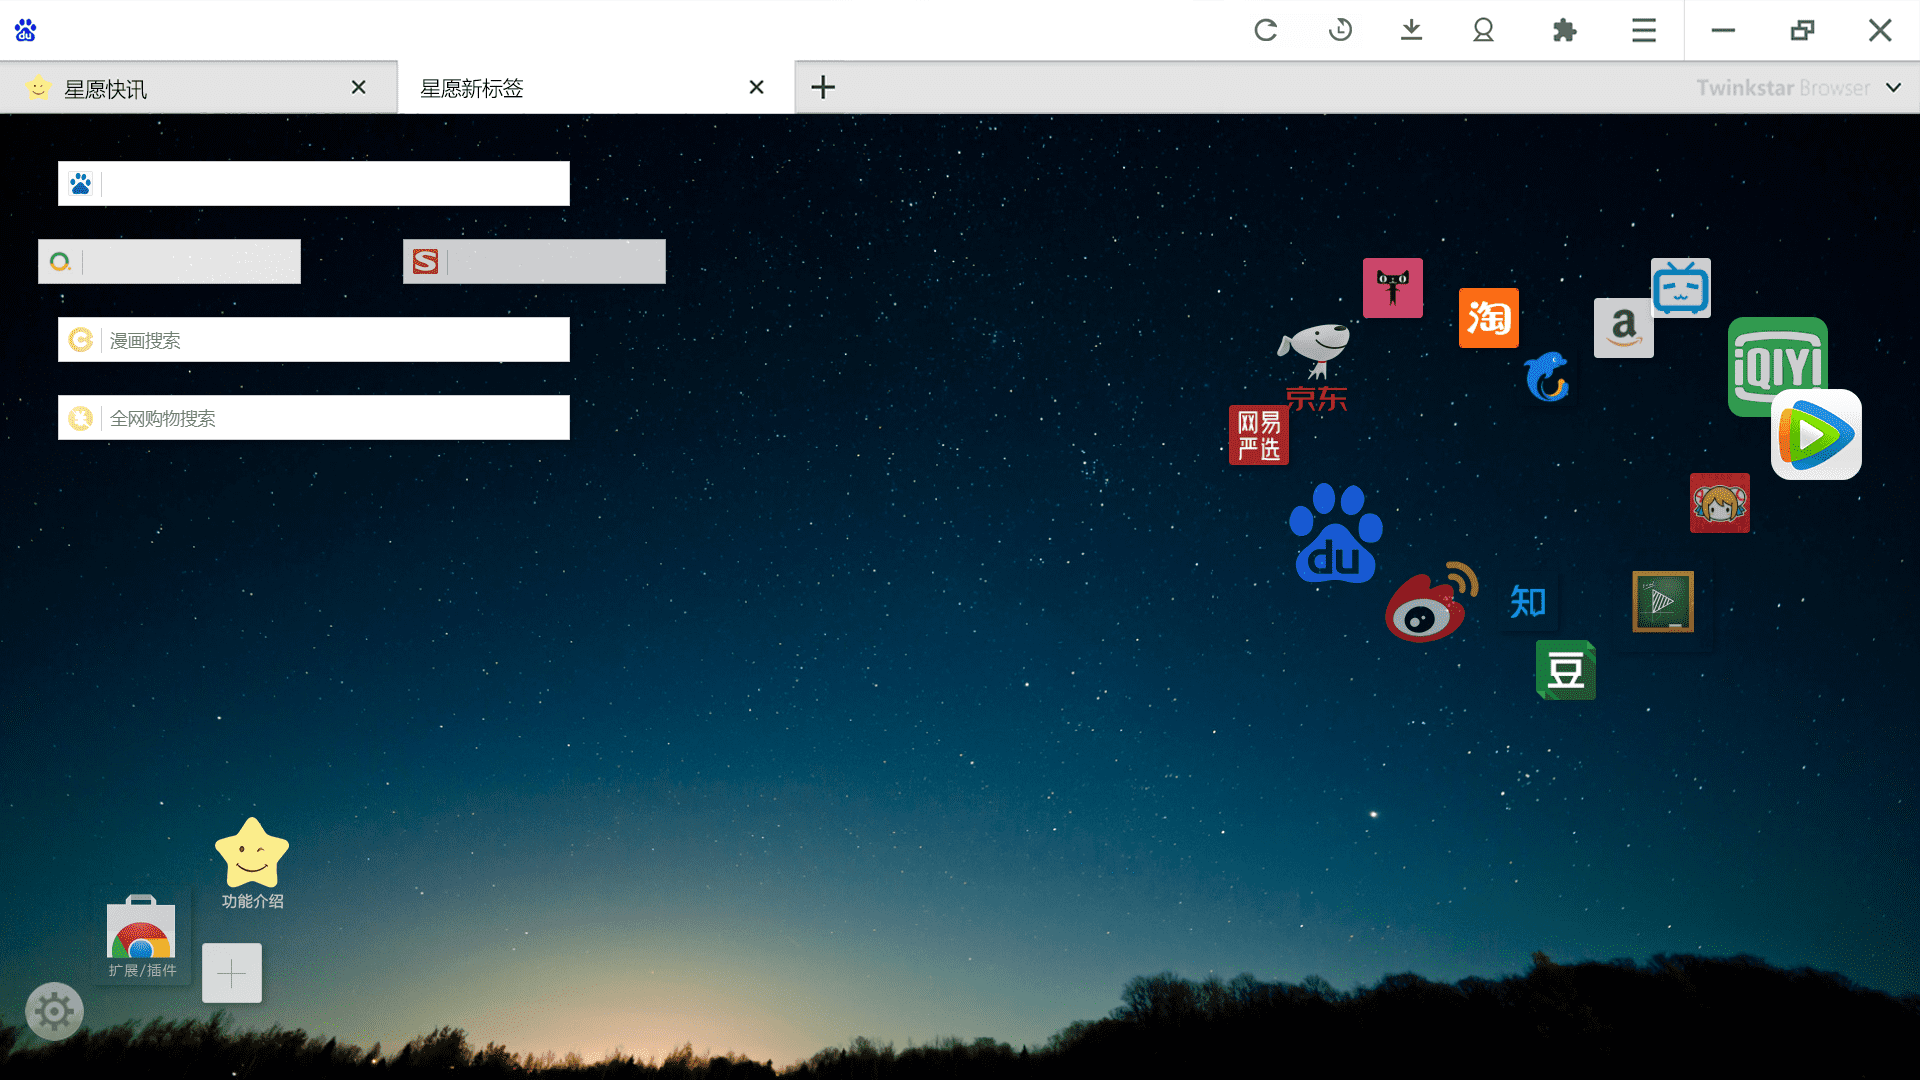Open the Zhihu 知 shortcut
This screenshot has height=1080, width=1920.
click(x=1527, y=603)
